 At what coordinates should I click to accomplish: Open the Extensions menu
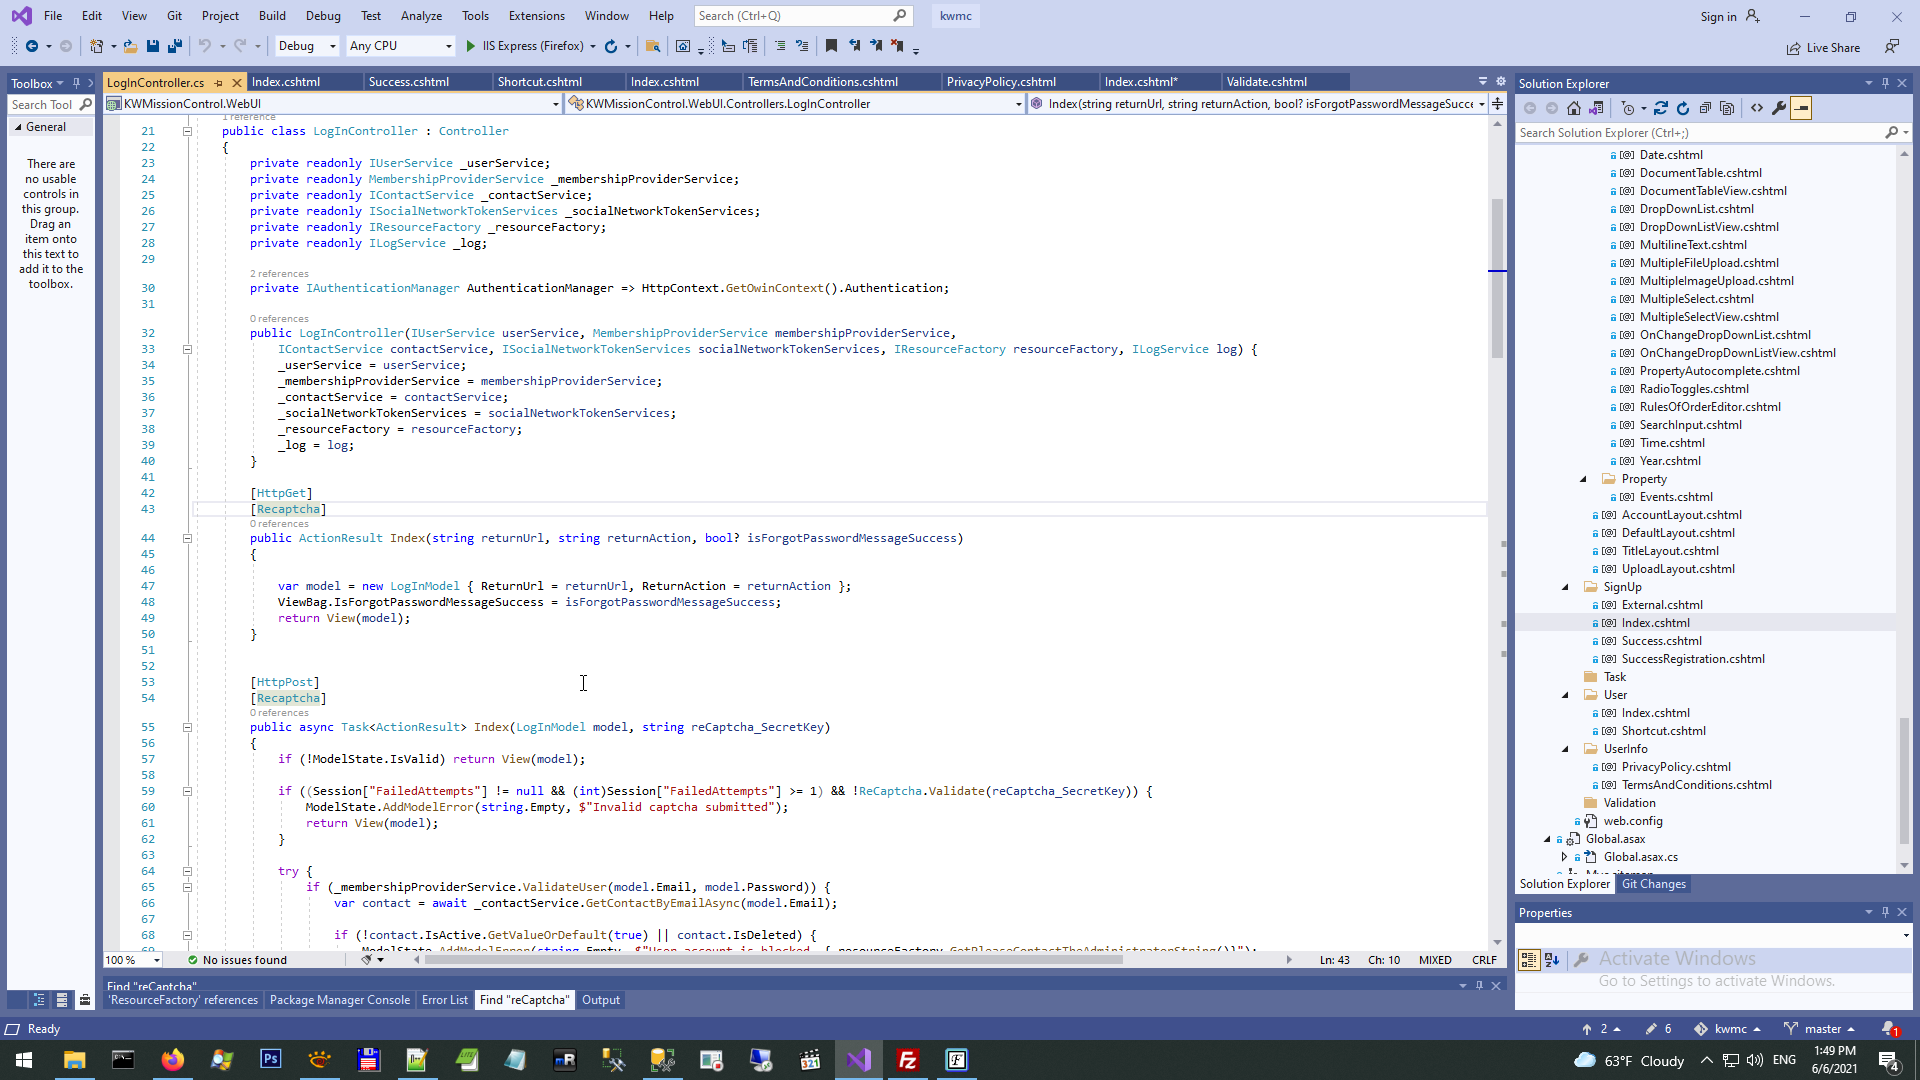(536, 16)
